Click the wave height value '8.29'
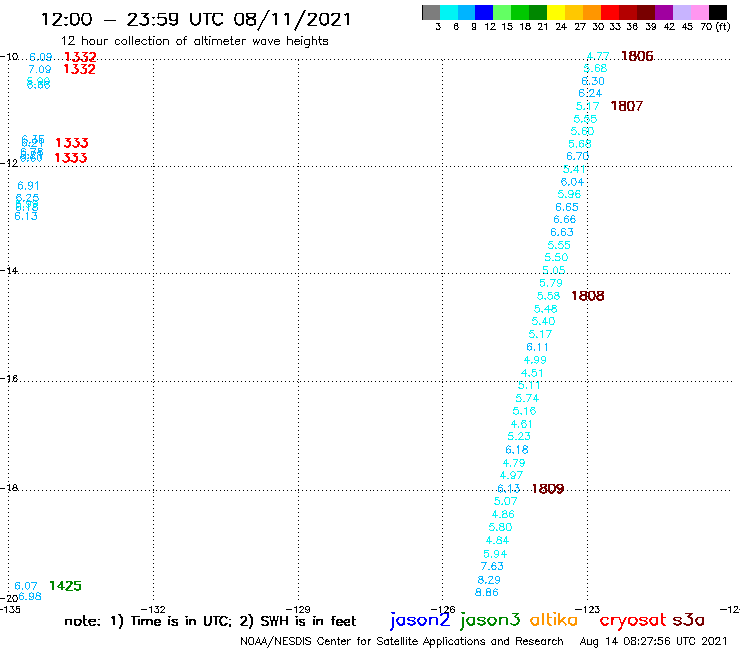The width and height of the screenshot is (740, 650). [x=489, y=580]
